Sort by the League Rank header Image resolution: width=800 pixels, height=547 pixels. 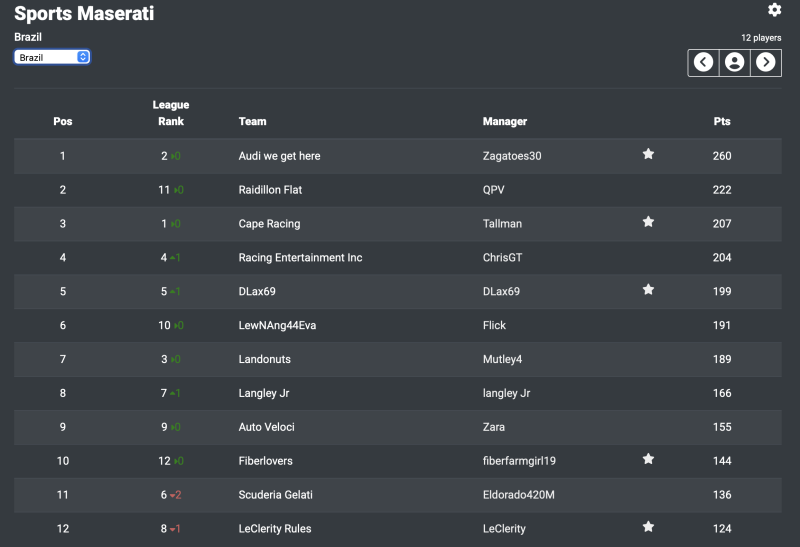(171, 113)
